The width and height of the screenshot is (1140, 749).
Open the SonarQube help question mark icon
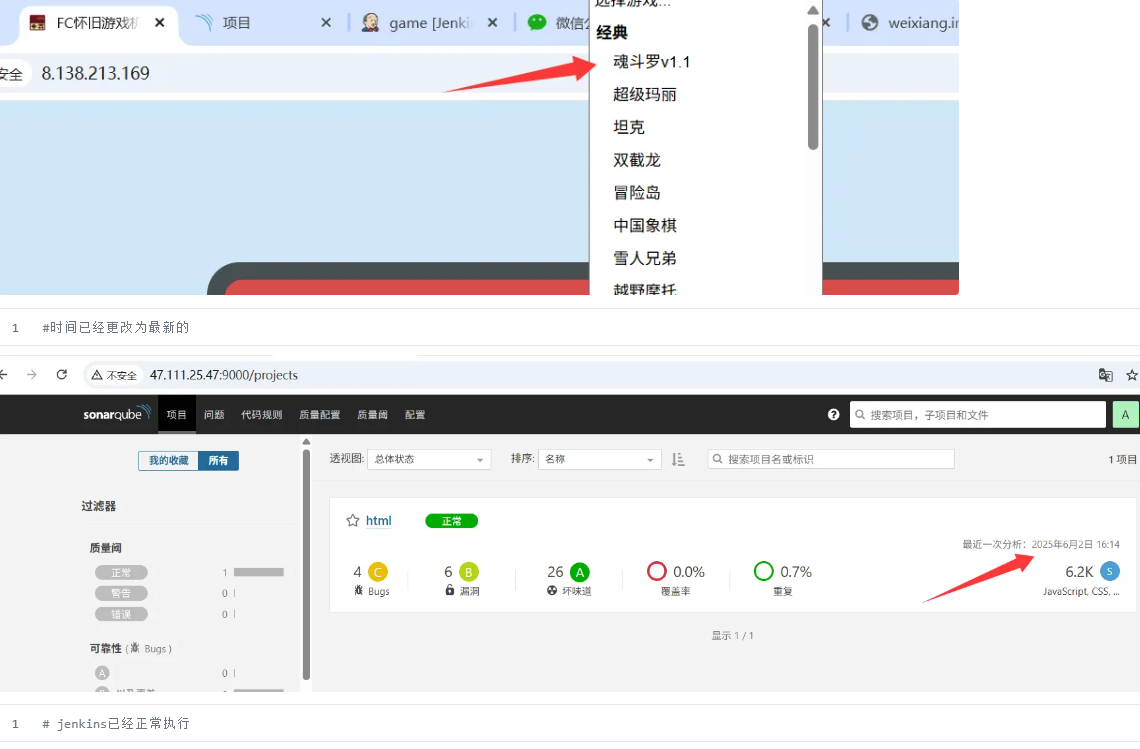(833, 414)
